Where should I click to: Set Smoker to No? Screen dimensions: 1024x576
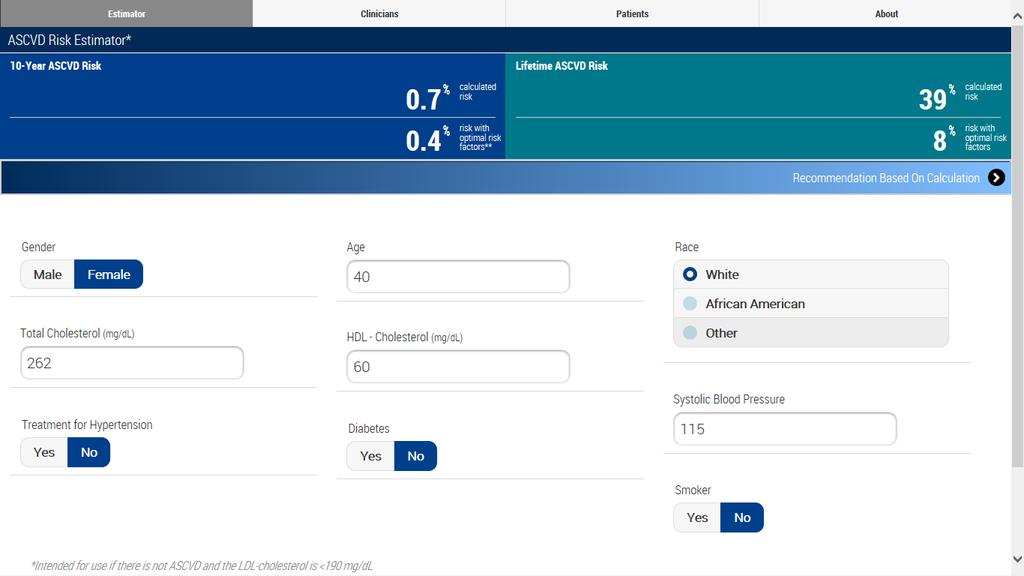[x=742, y=517]
